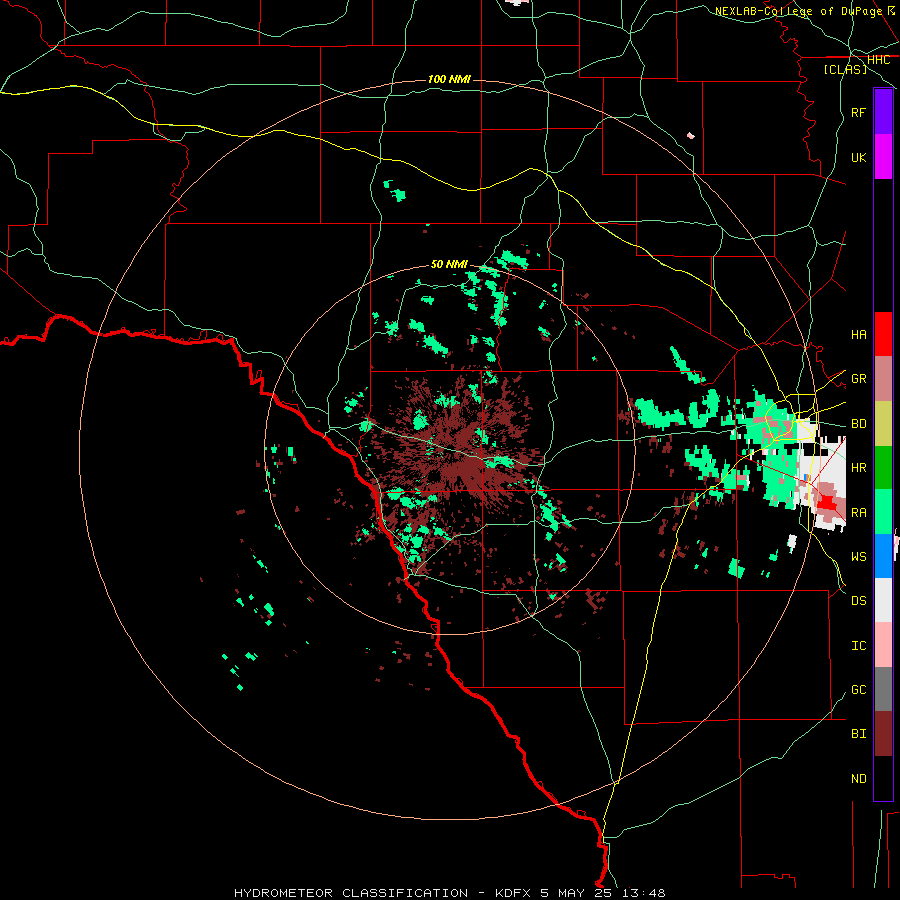Click the light green RA legend swatch
Screen dimensions: 900x900
pyautogui.click(x=883, y=512)
